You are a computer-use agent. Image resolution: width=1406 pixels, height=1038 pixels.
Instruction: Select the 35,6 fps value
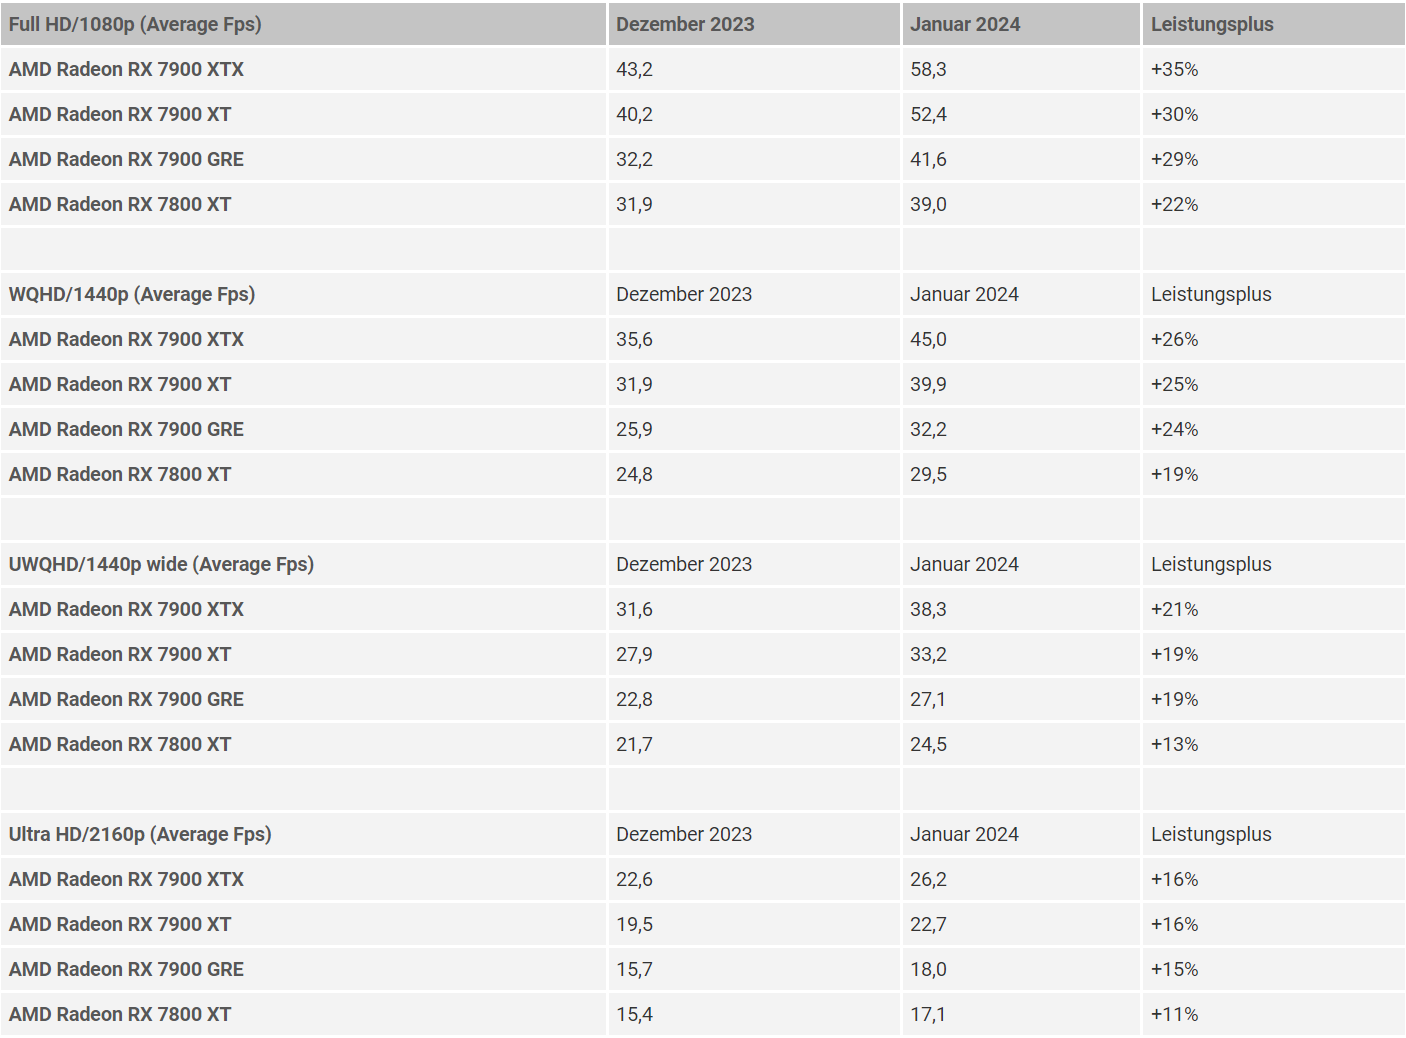[634, 340]
